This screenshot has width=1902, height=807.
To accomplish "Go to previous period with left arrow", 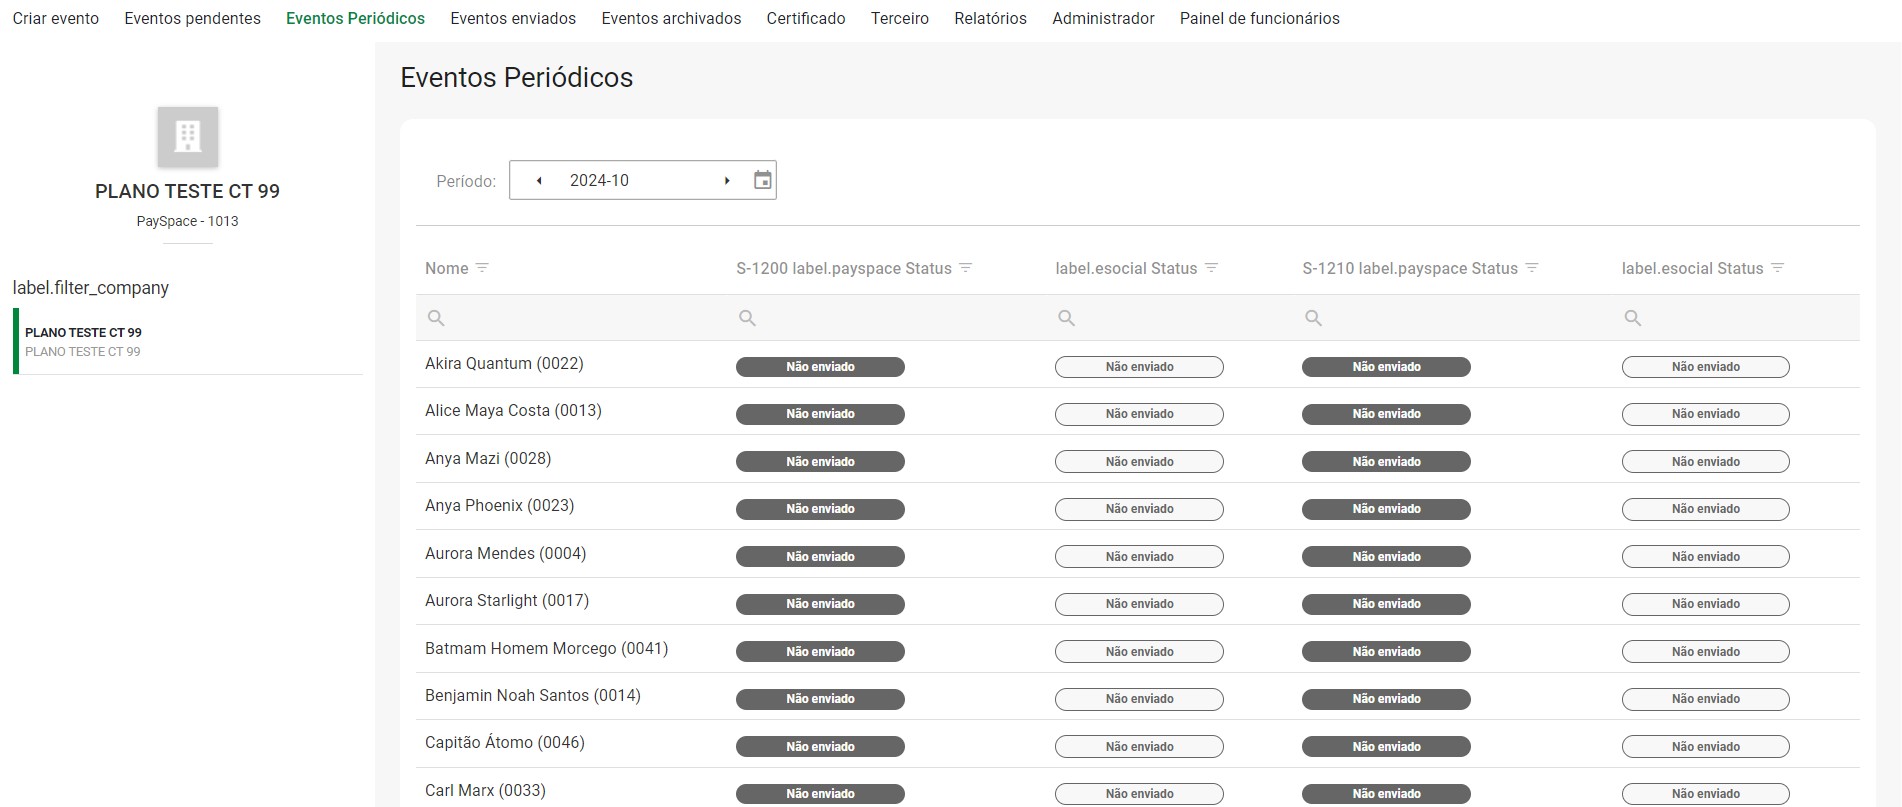I will tap(539, 181).
